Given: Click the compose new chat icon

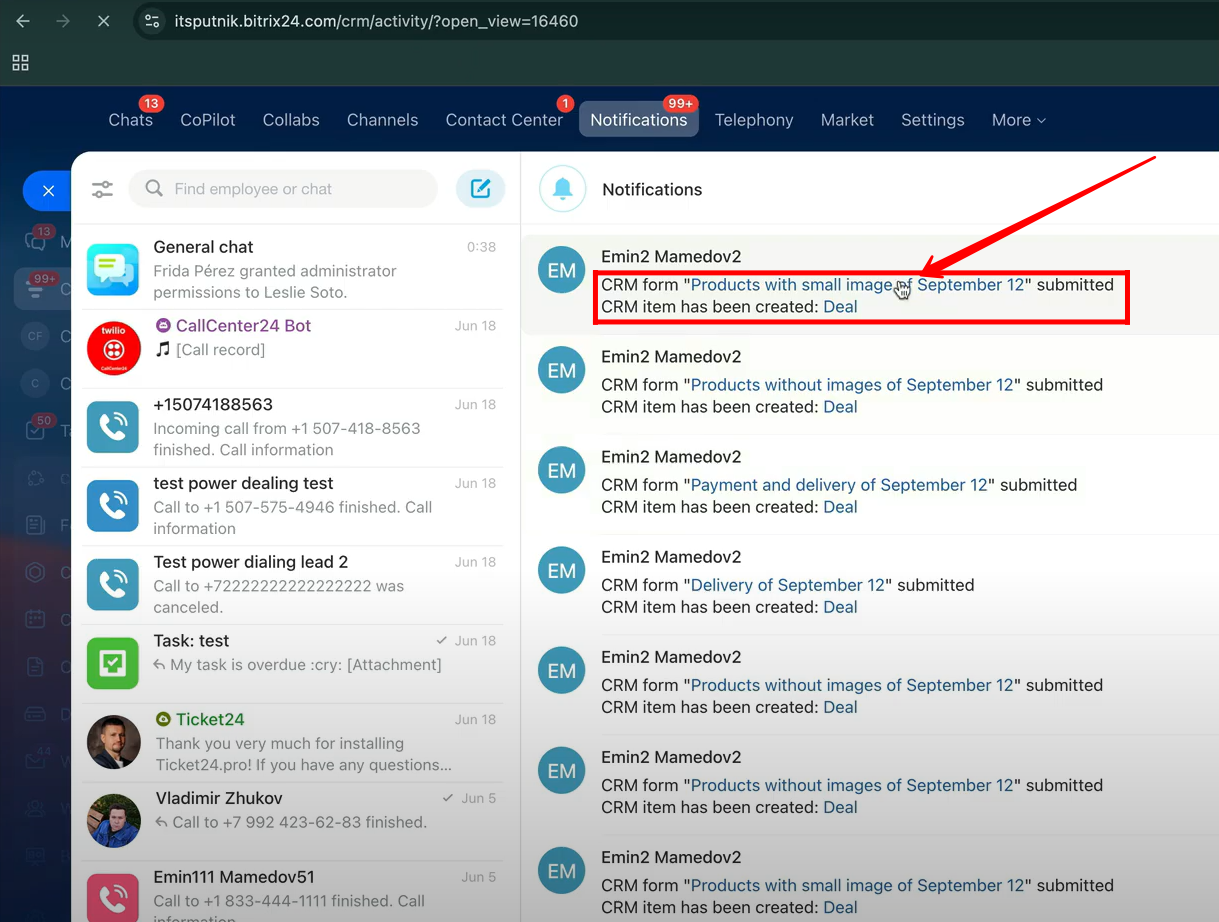Looking at the screenshot, I should tap(480, 189).
